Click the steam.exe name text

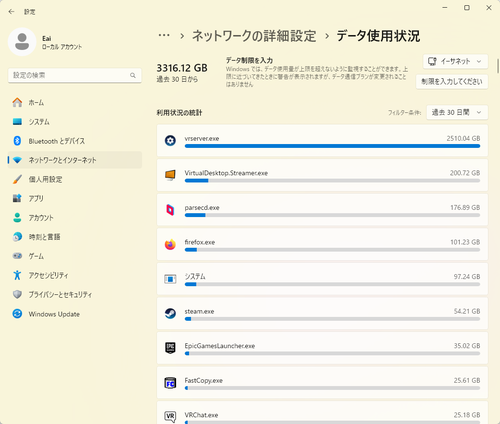[199, 311]
